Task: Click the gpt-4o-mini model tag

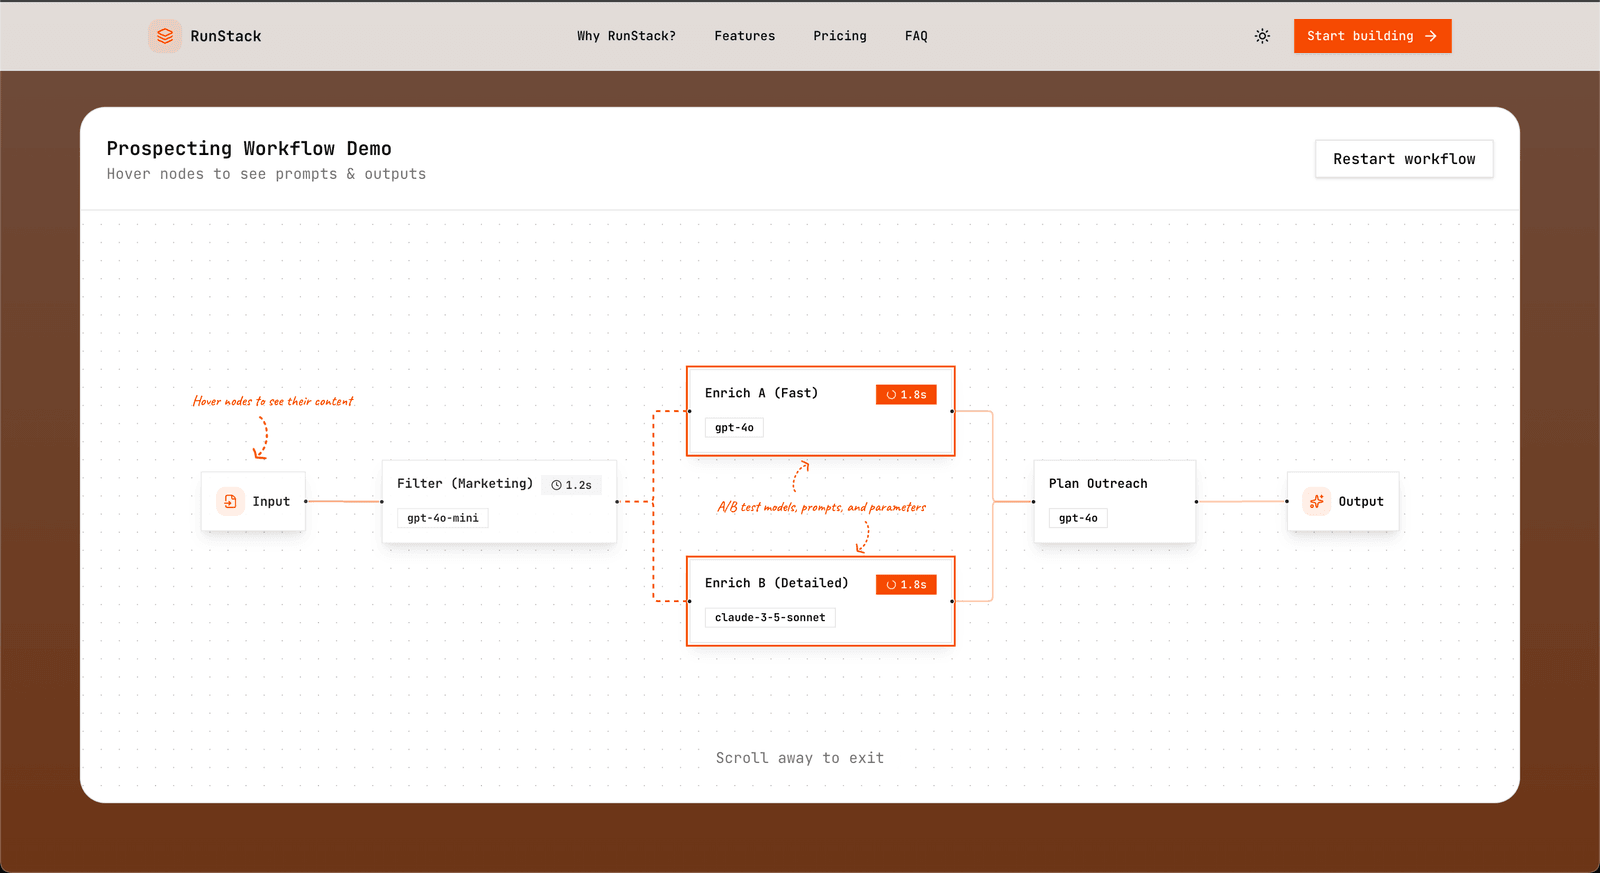Action: tap(443, 518)
